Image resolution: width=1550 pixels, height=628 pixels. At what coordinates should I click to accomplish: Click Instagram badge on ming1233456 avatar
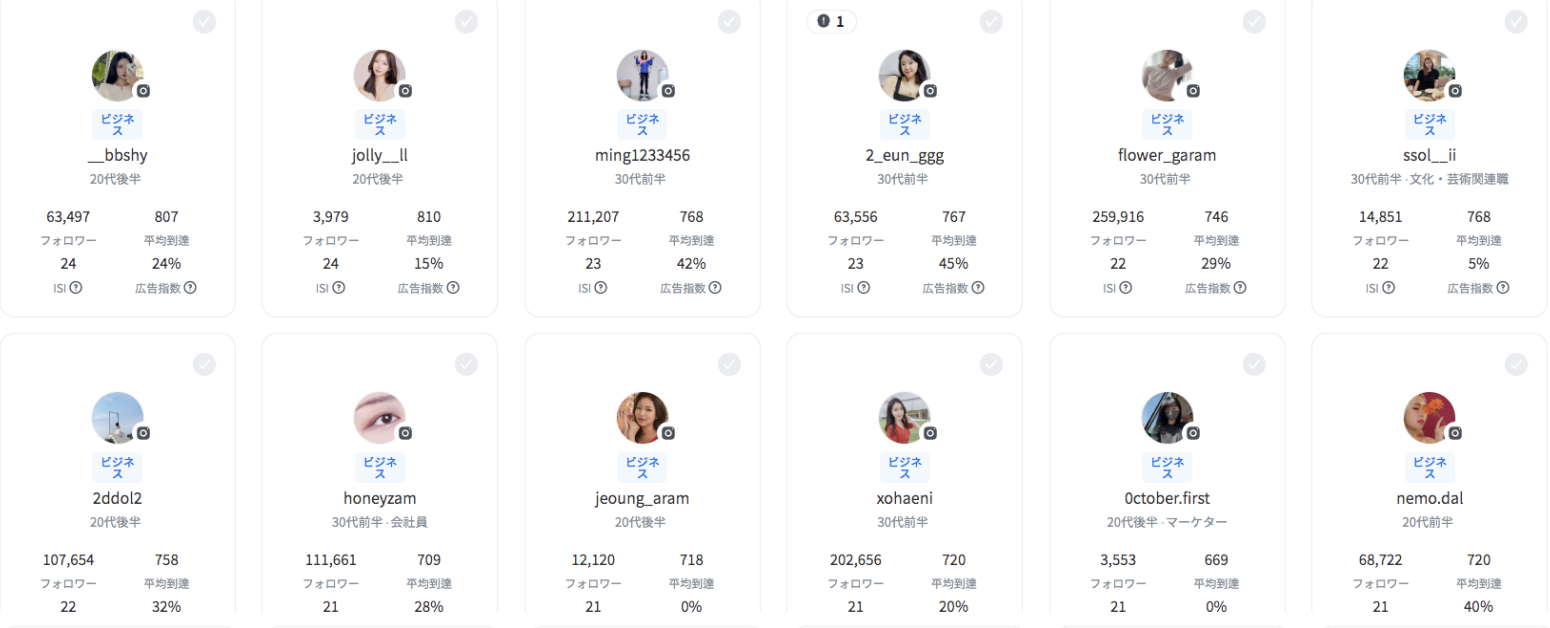tap(668, 91)
